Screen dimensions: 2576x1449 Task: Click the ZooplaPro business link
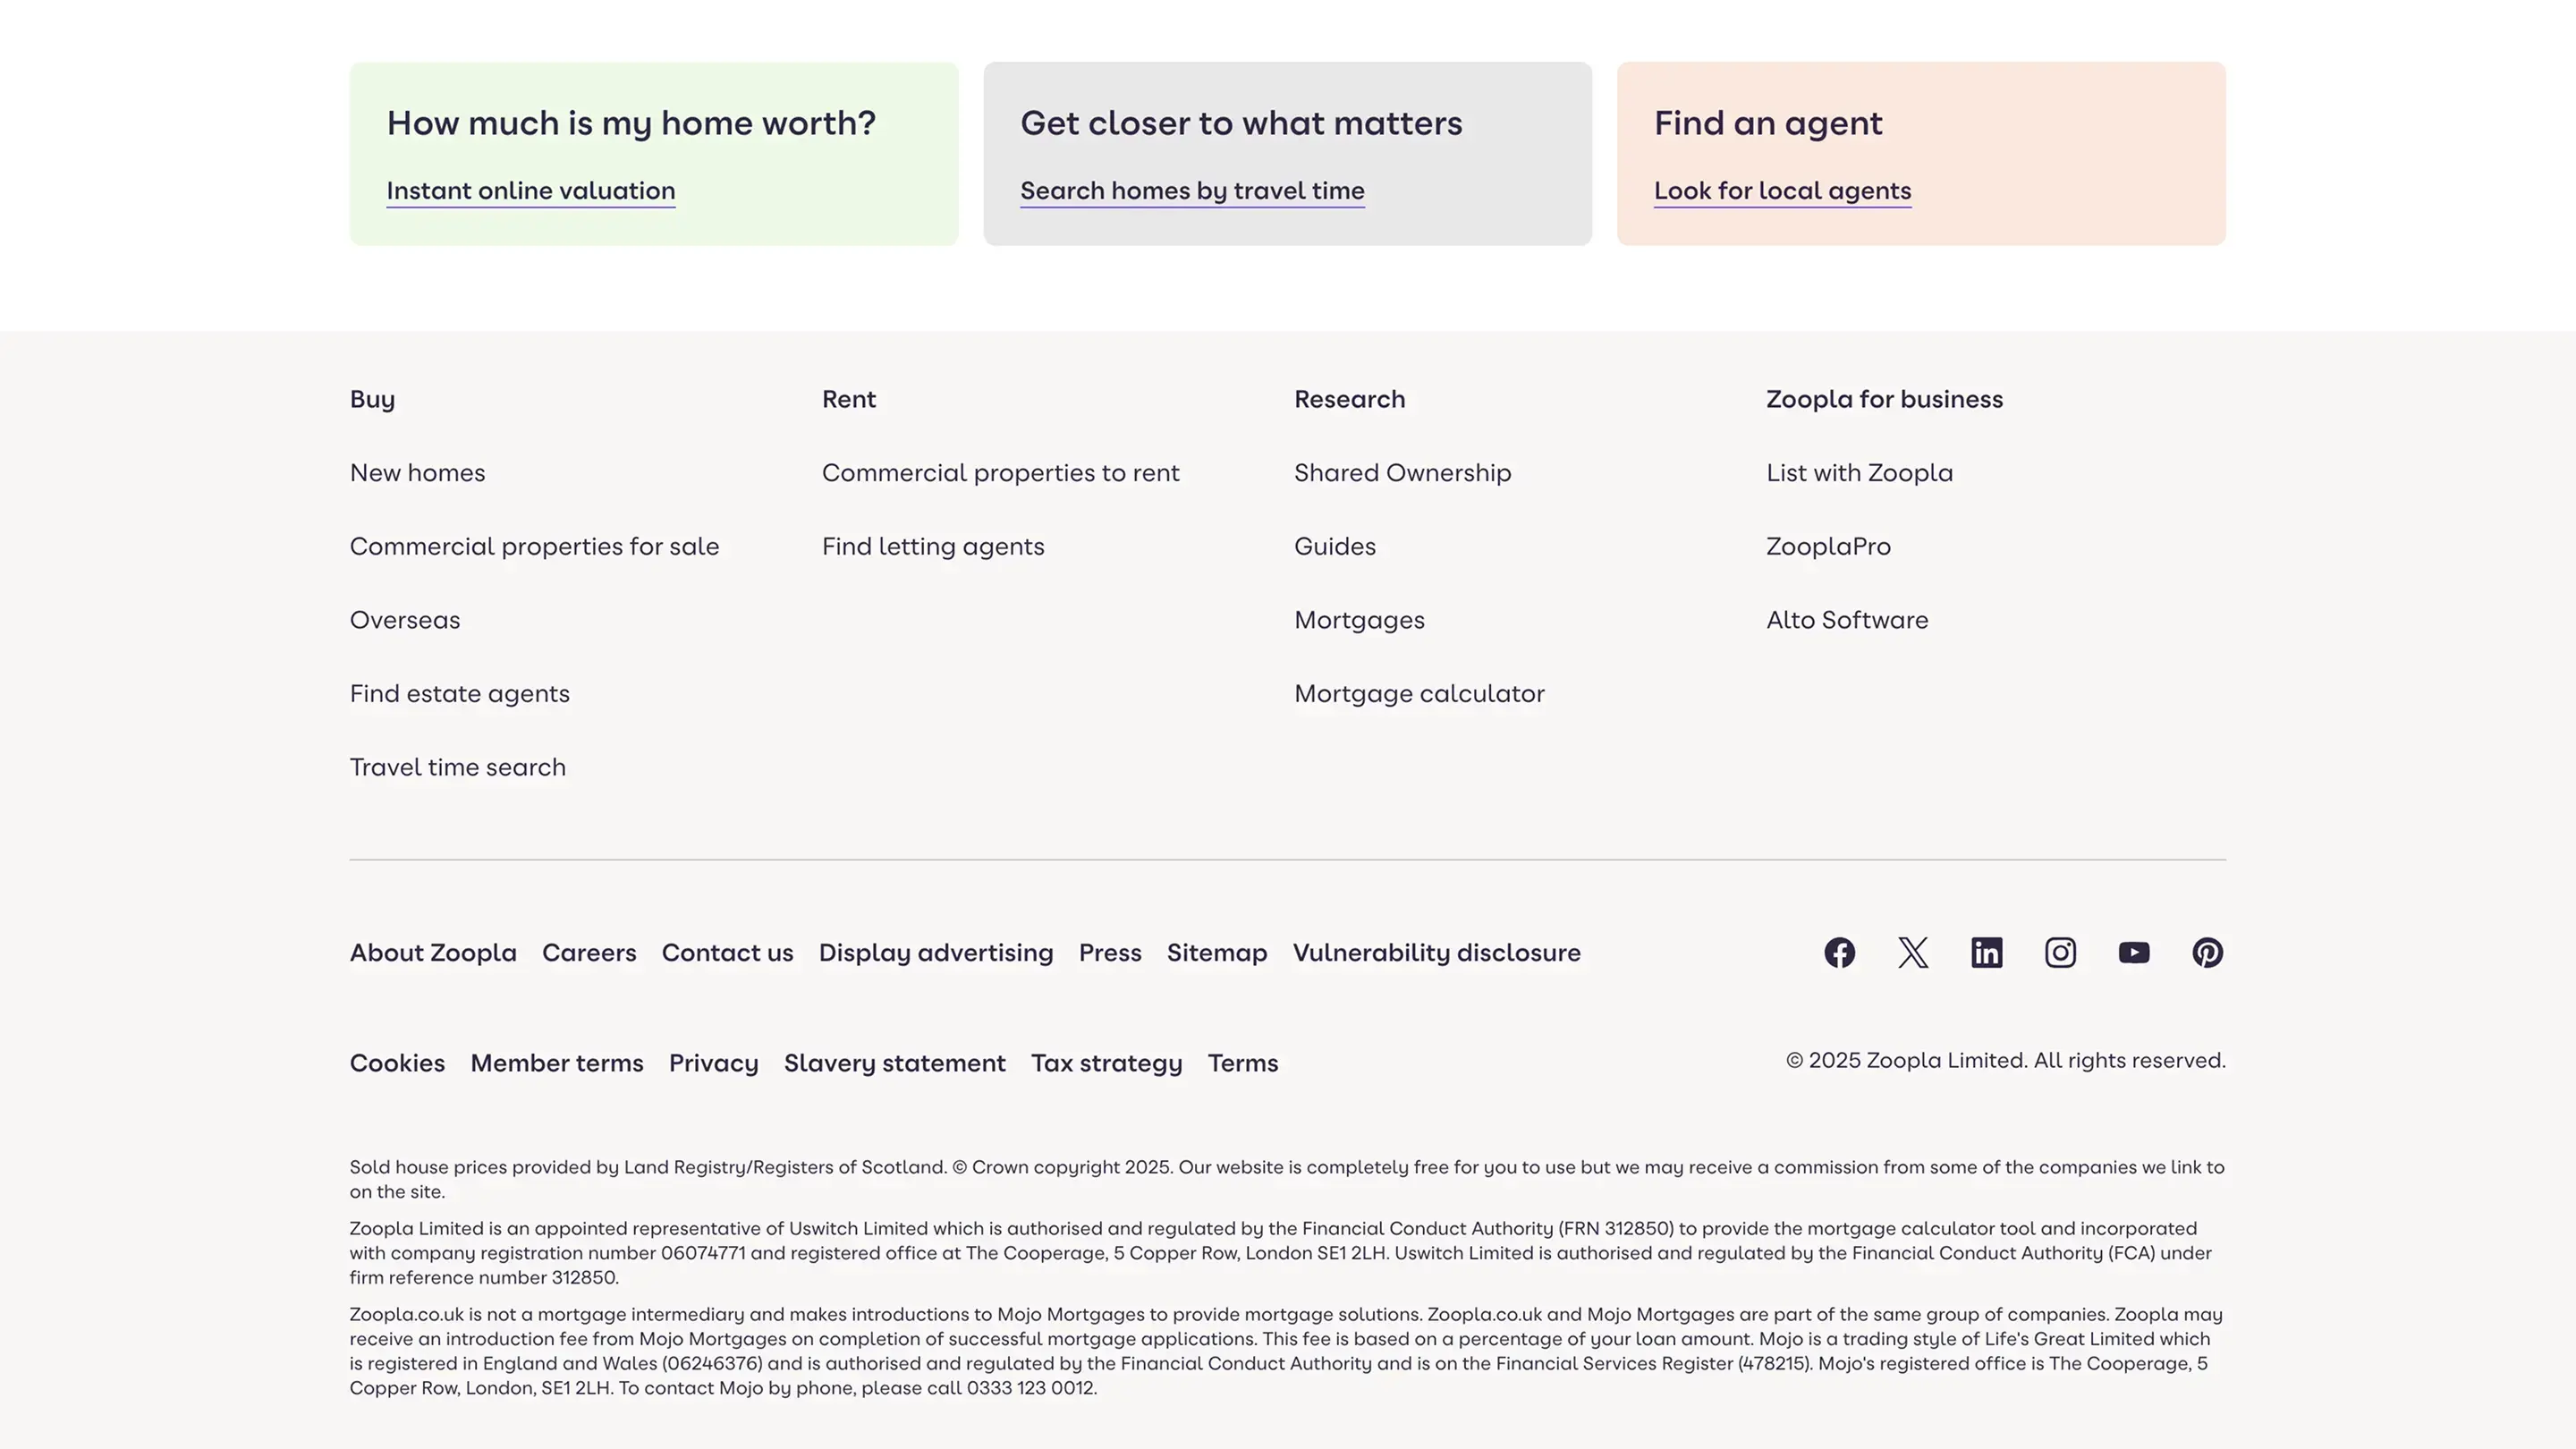click(1828, 547)
